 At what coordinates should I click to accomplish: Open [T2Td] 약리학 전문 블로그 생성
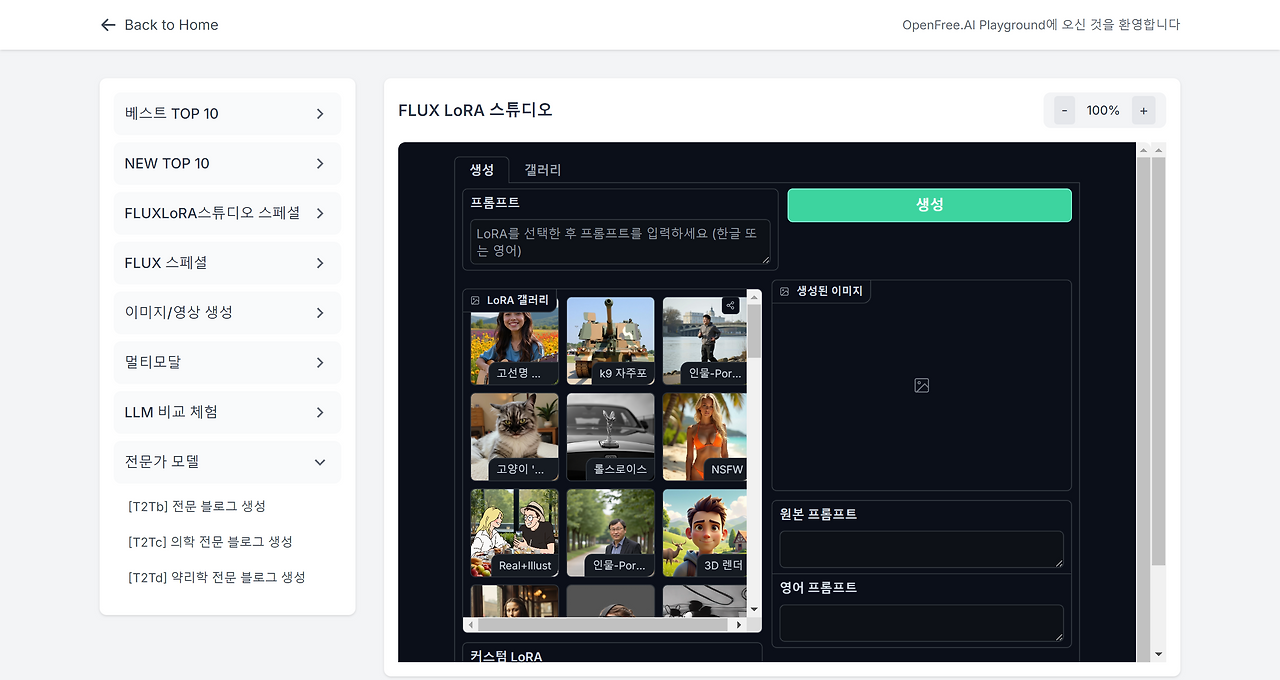217,577
